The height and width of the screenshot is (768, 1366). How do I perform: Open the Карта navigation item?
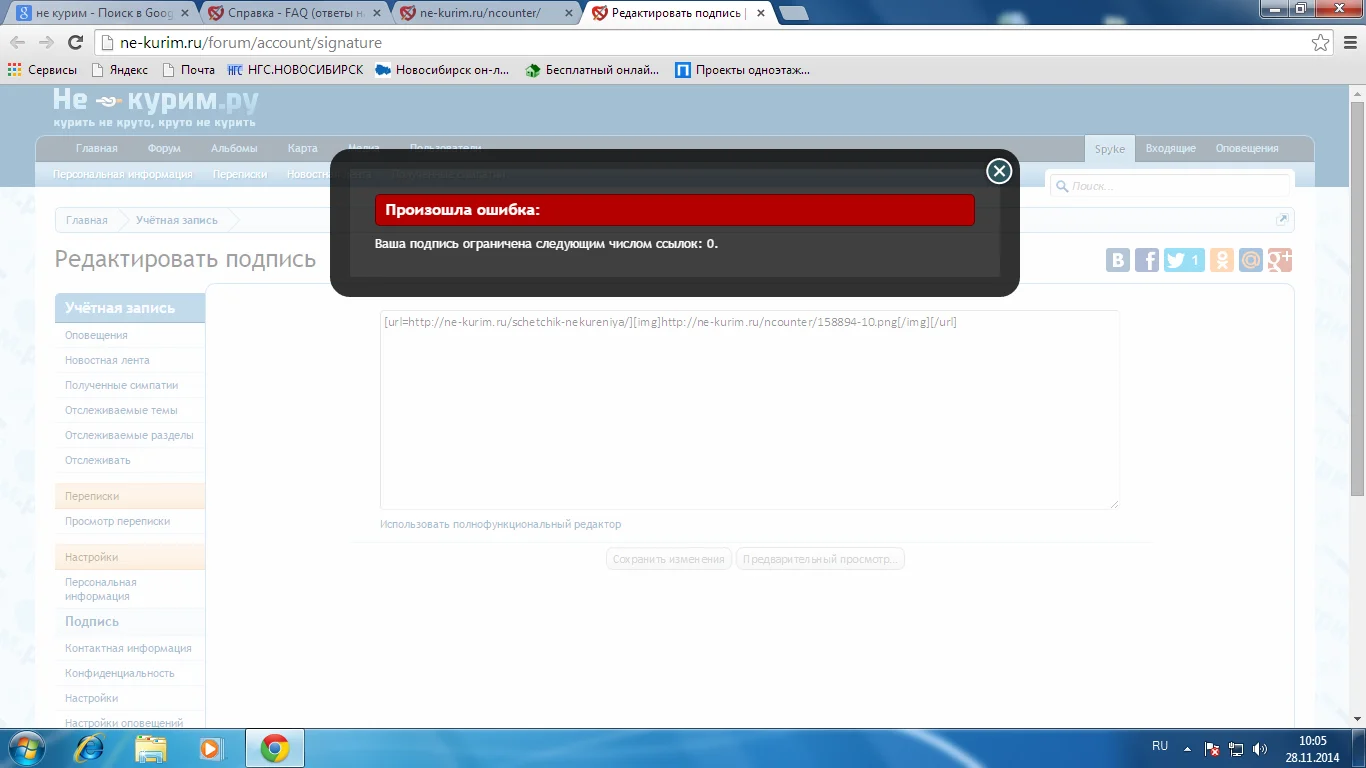(x=303, y=148)
